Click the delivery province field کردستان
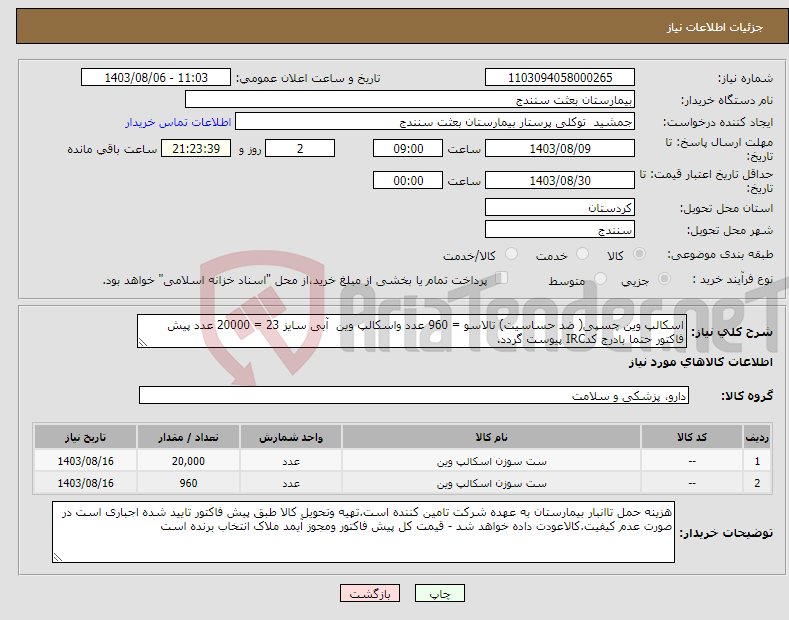Screen dimensions: 789x620 [x=560, y=207]
